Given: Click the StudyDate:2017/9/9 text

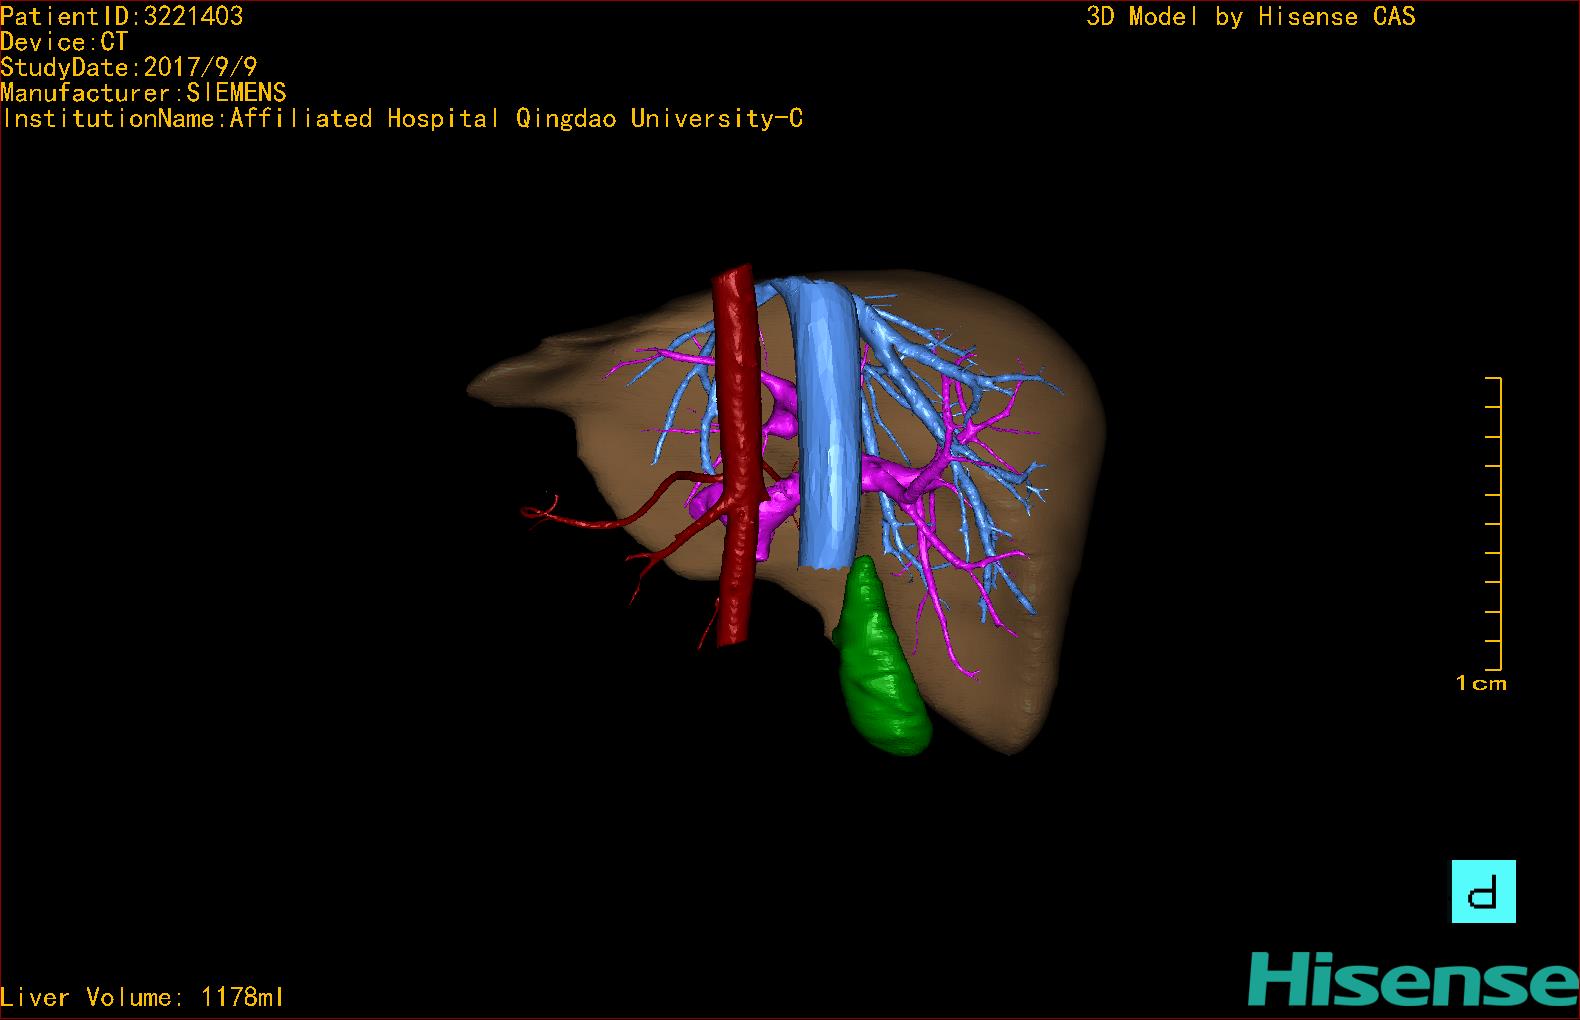Looking at the screenshot, I should click(129, 67).
